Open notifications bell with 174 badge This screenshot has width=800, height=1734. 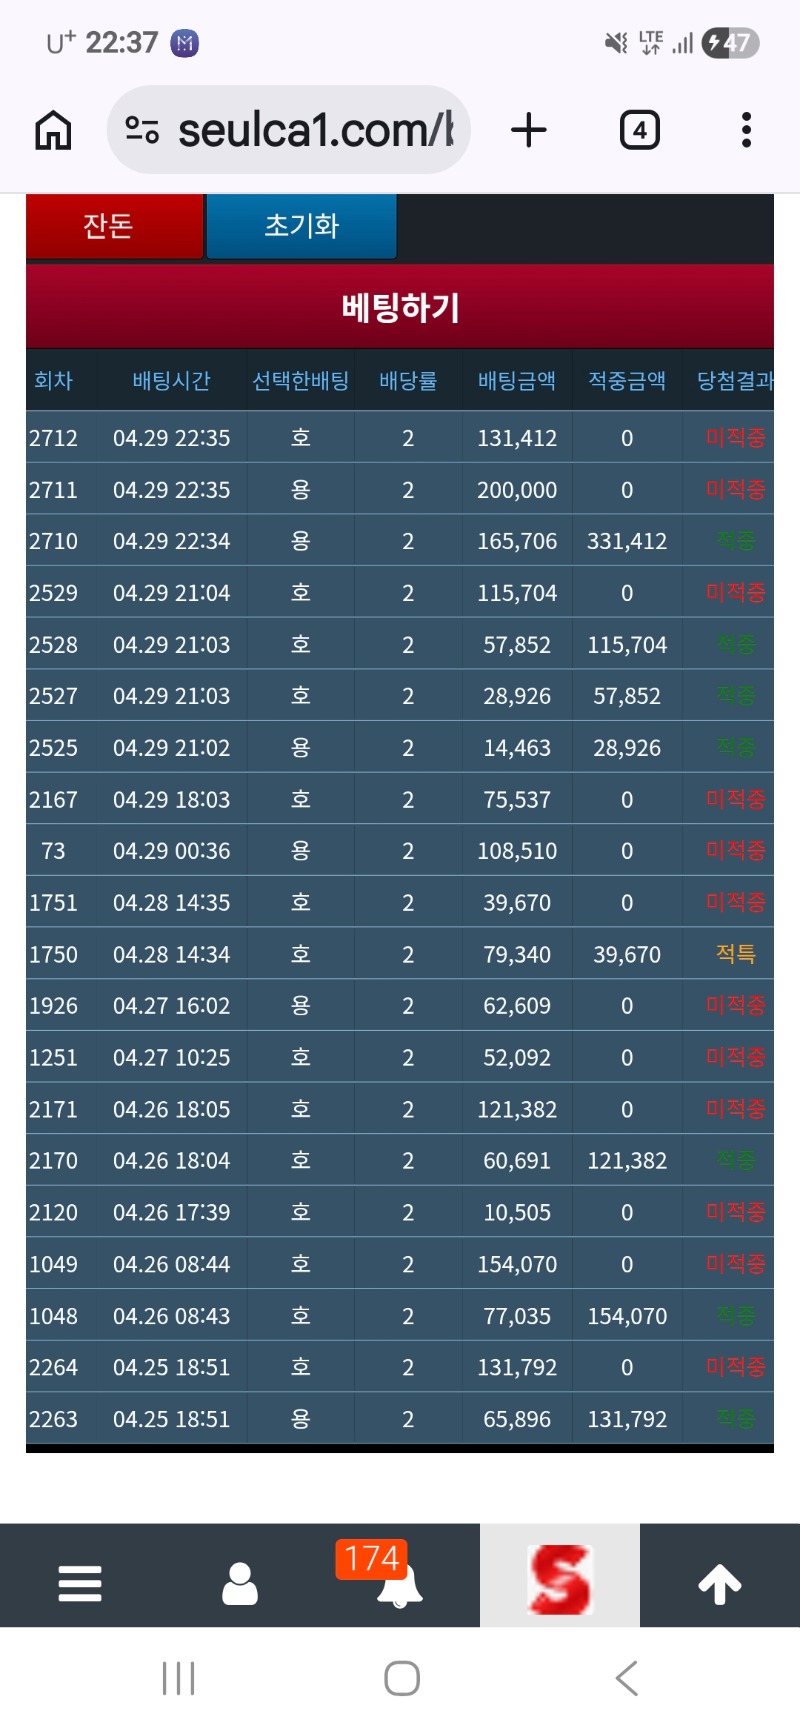pos(399,1581)
